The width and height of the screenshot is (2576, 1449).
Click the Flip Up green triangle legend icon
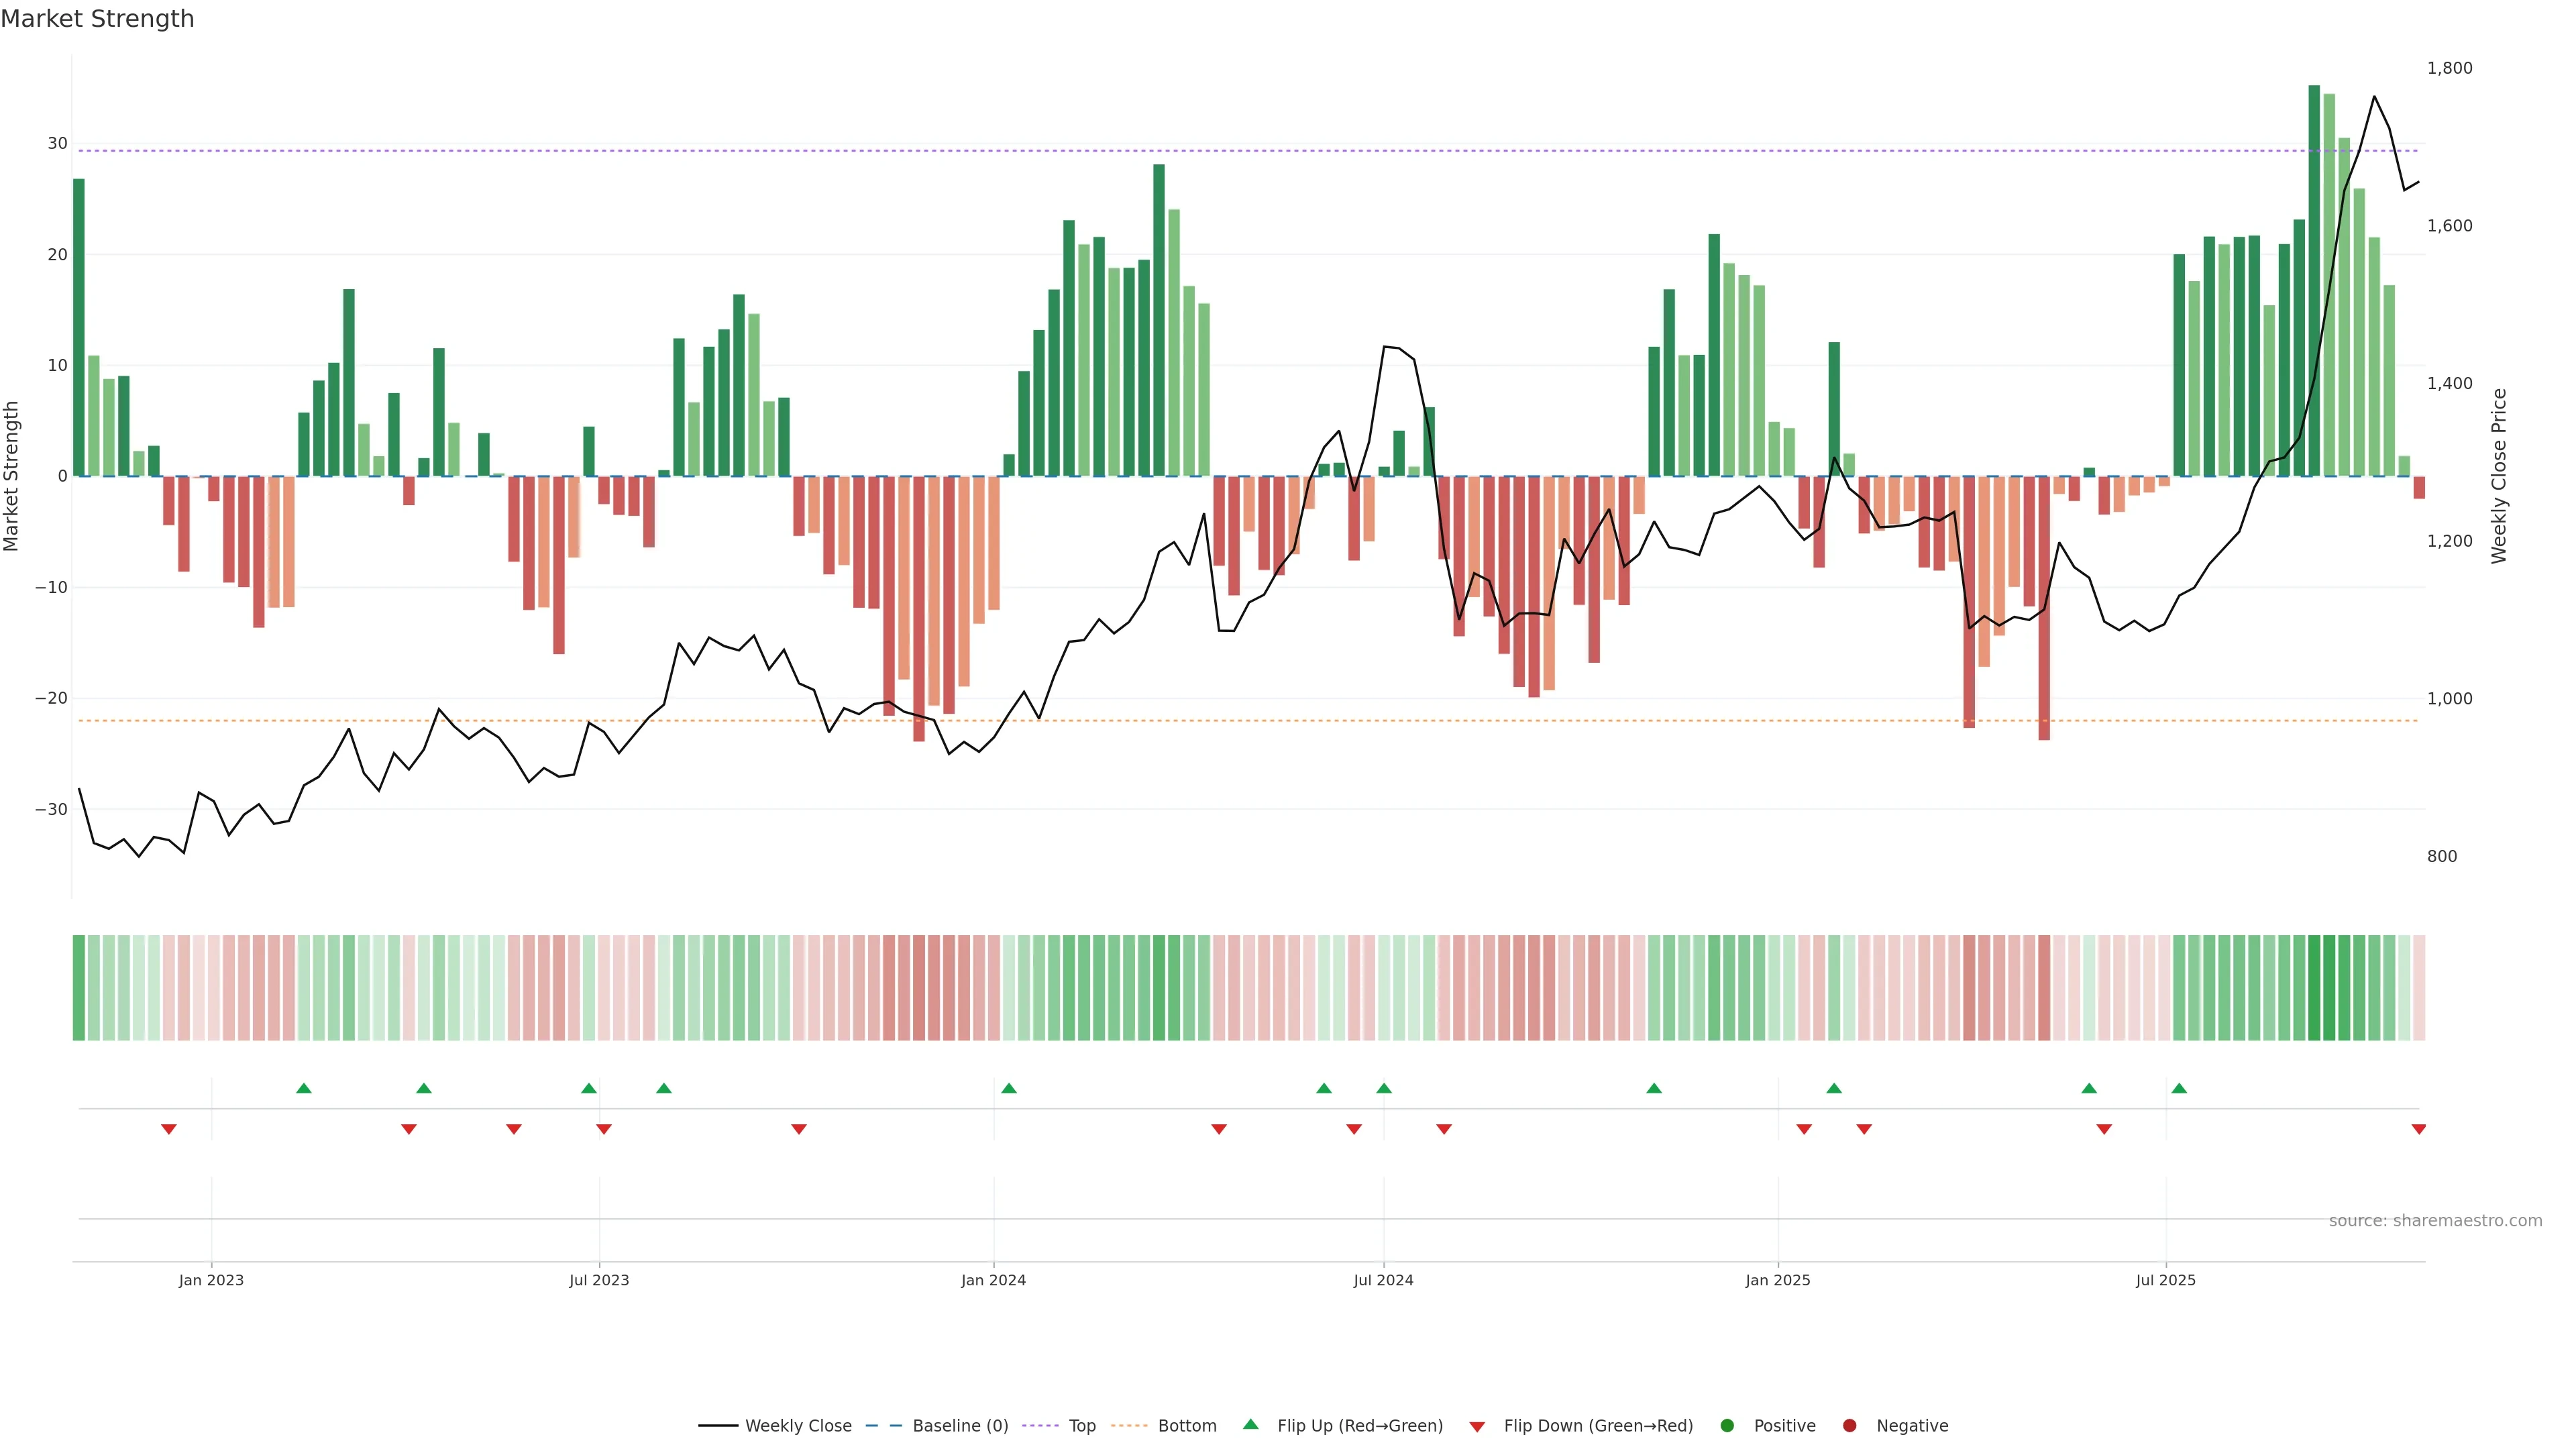click(x=1250, y=1424)
